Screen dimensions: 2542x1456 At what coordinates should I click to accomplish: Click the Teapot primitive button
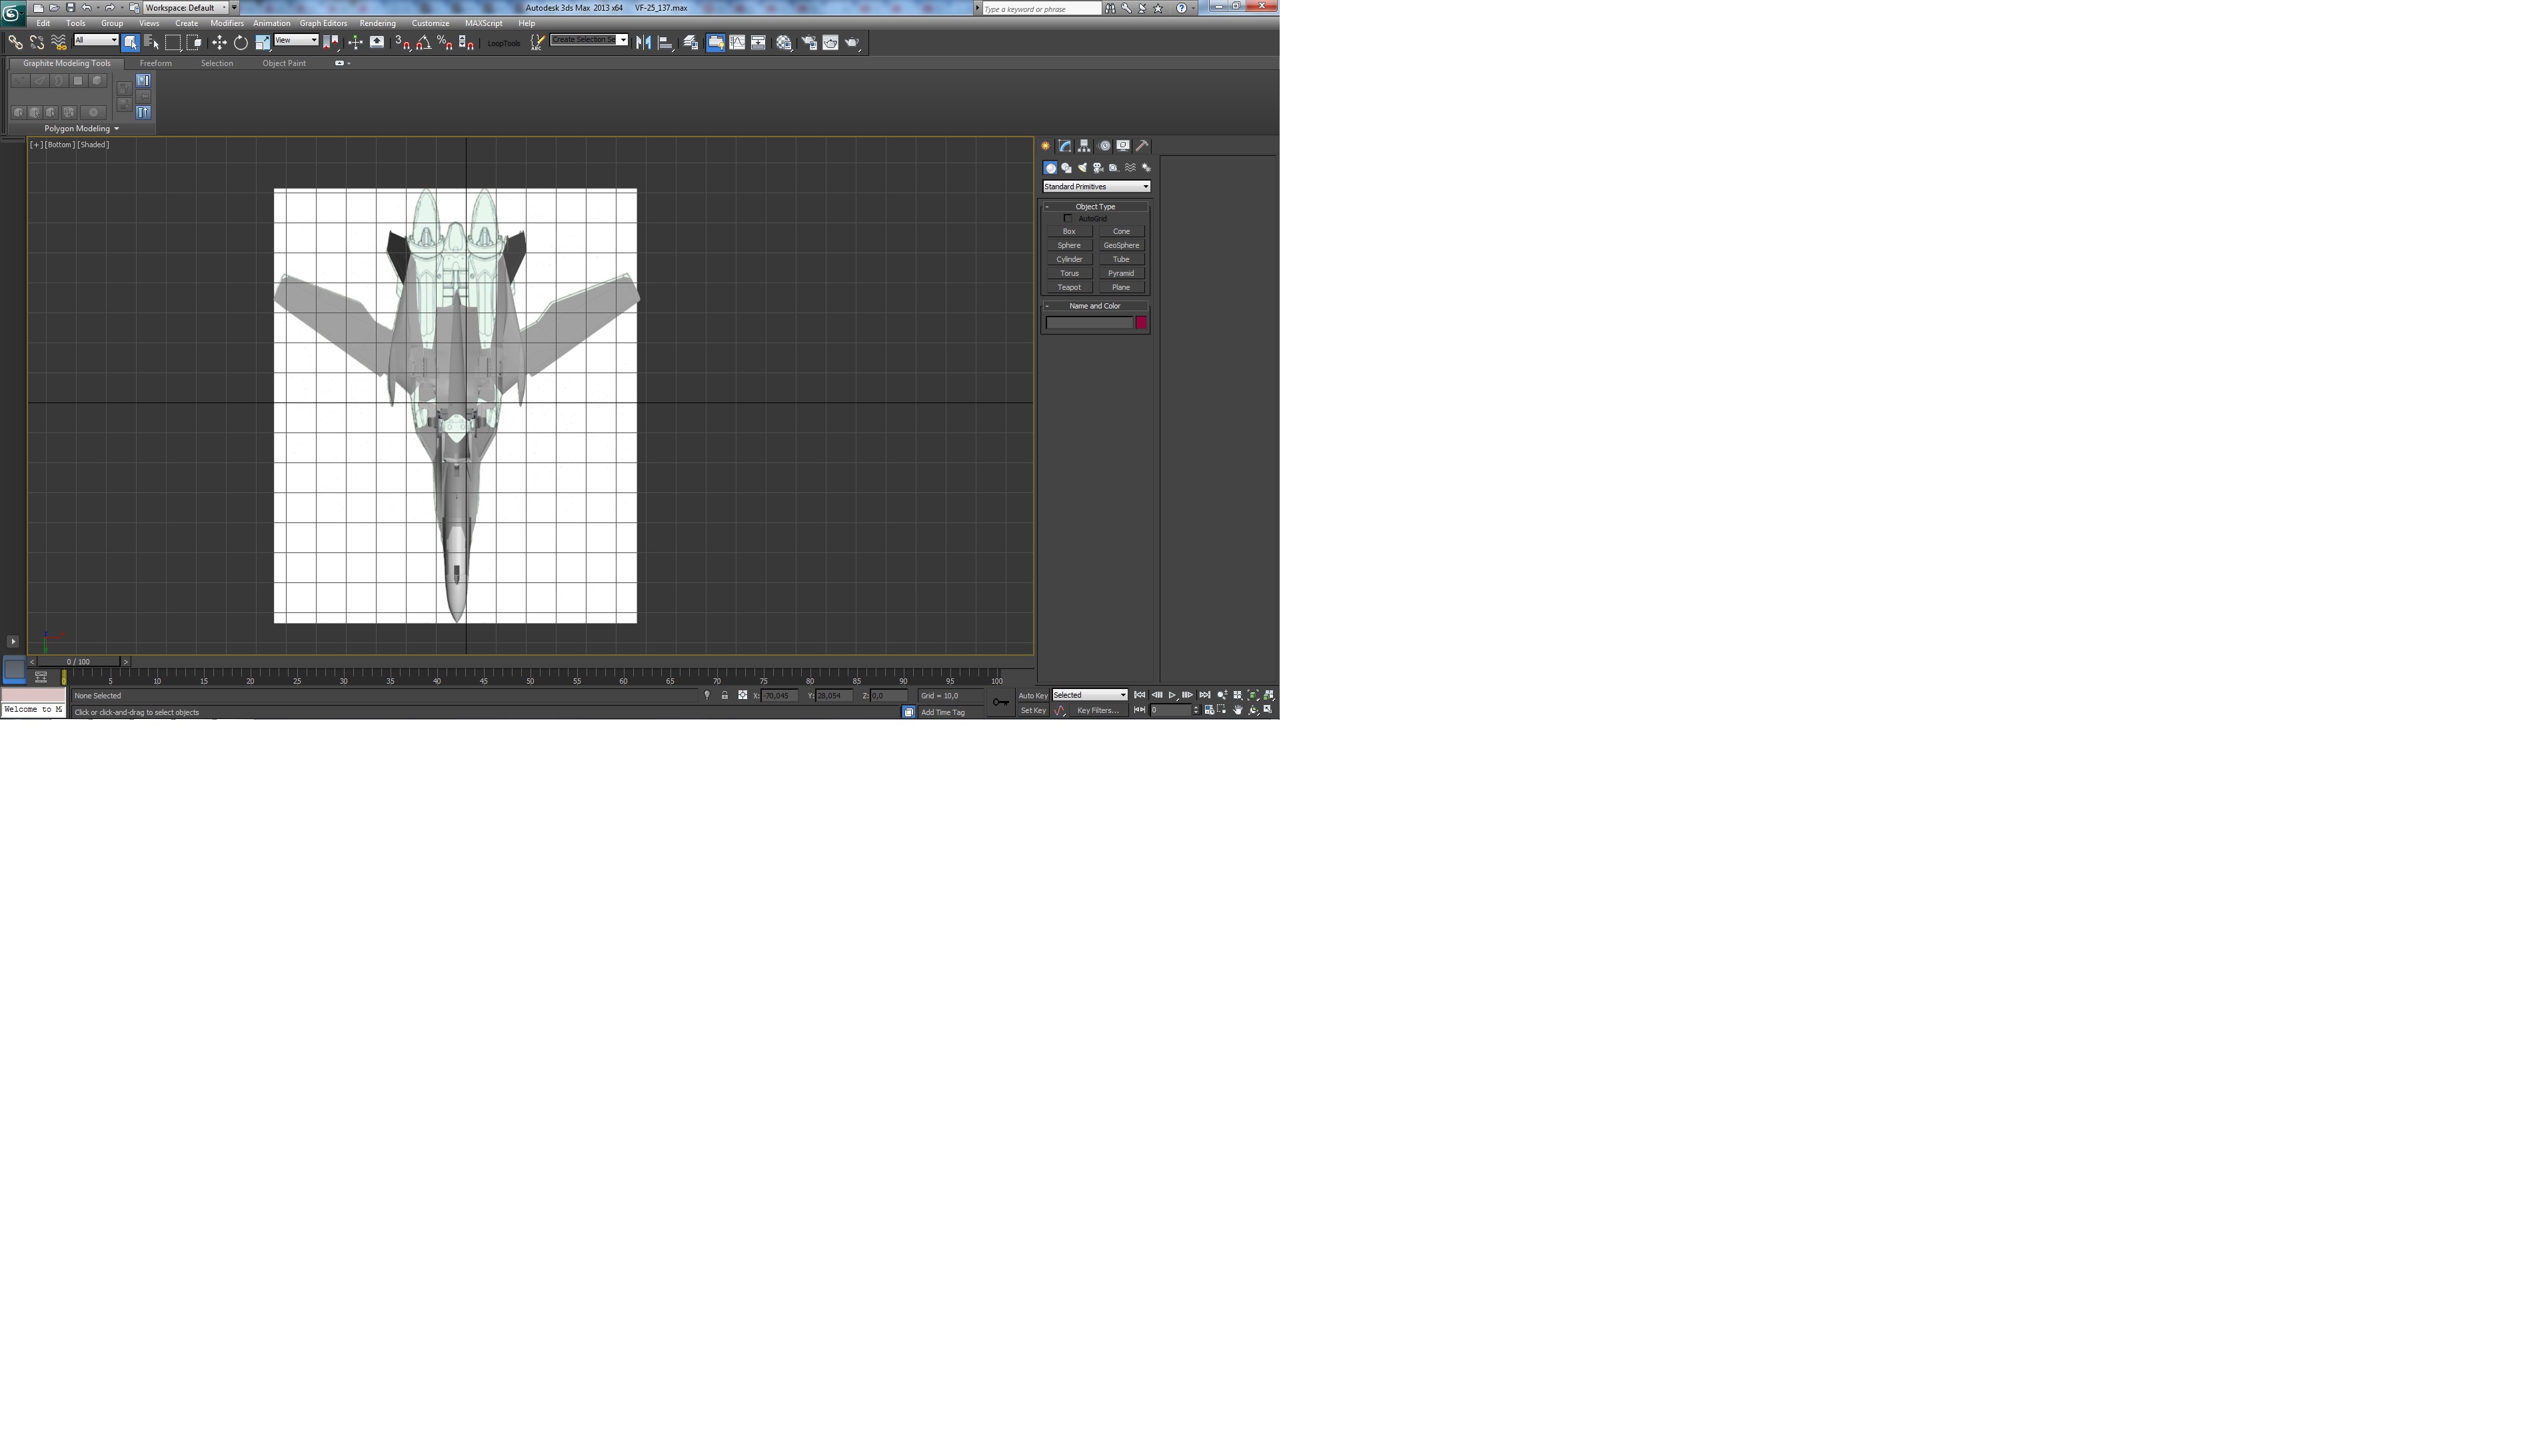pyautogui.click(x=1069, y=287)
